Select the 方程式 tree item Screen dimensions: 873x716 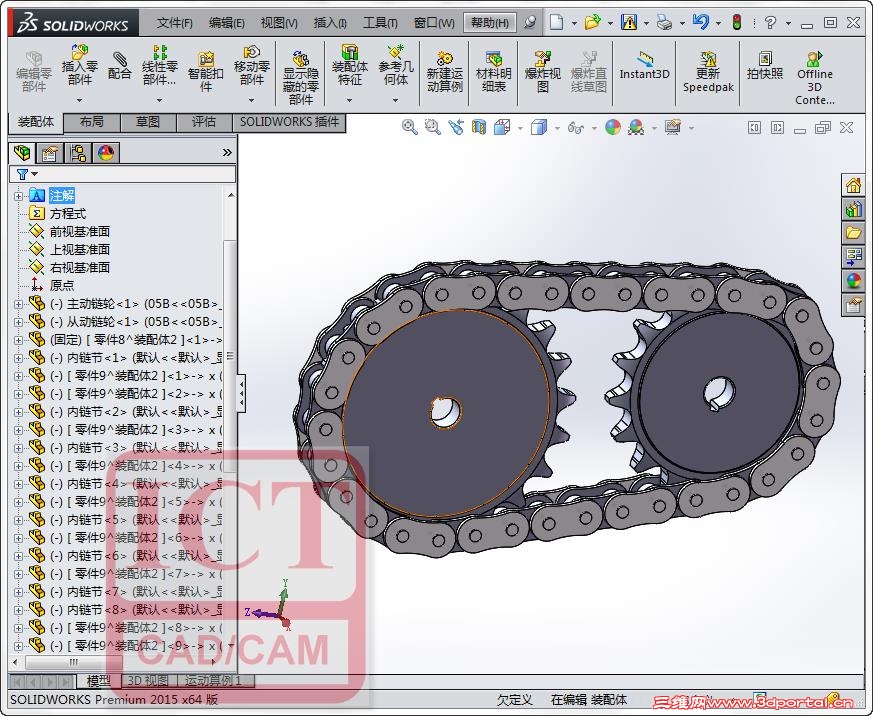tap(68, 214)
